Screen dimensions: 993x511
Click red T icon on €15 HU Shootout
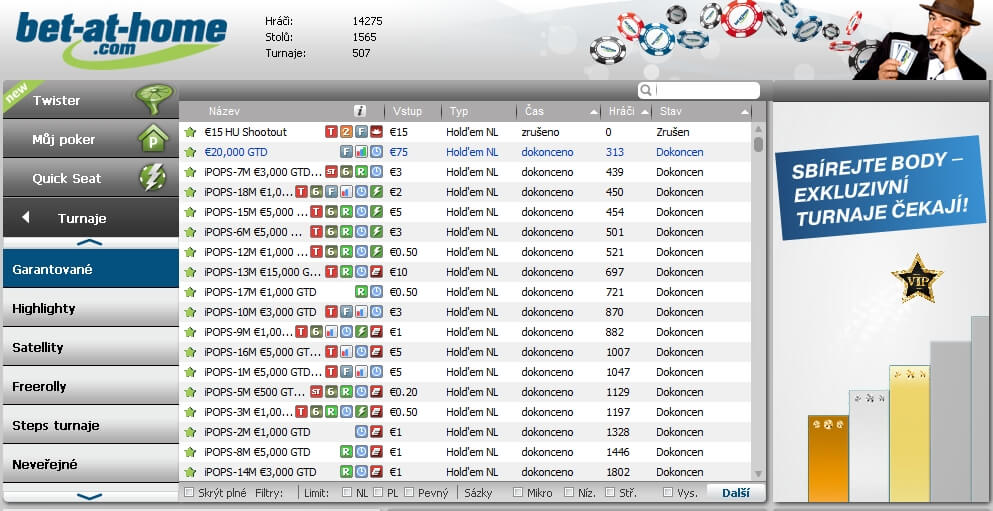click(x=331, y=132)
